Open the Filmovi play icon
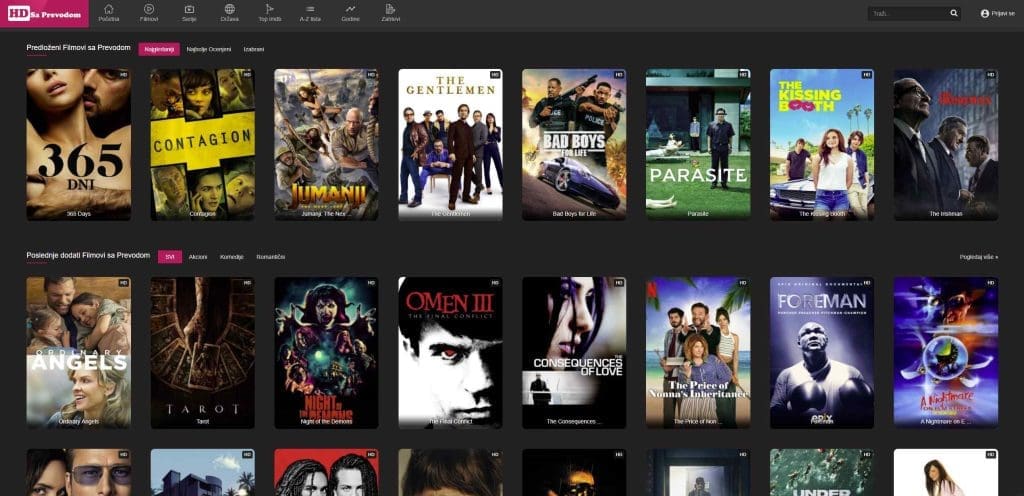 click(x=149, y=9)
